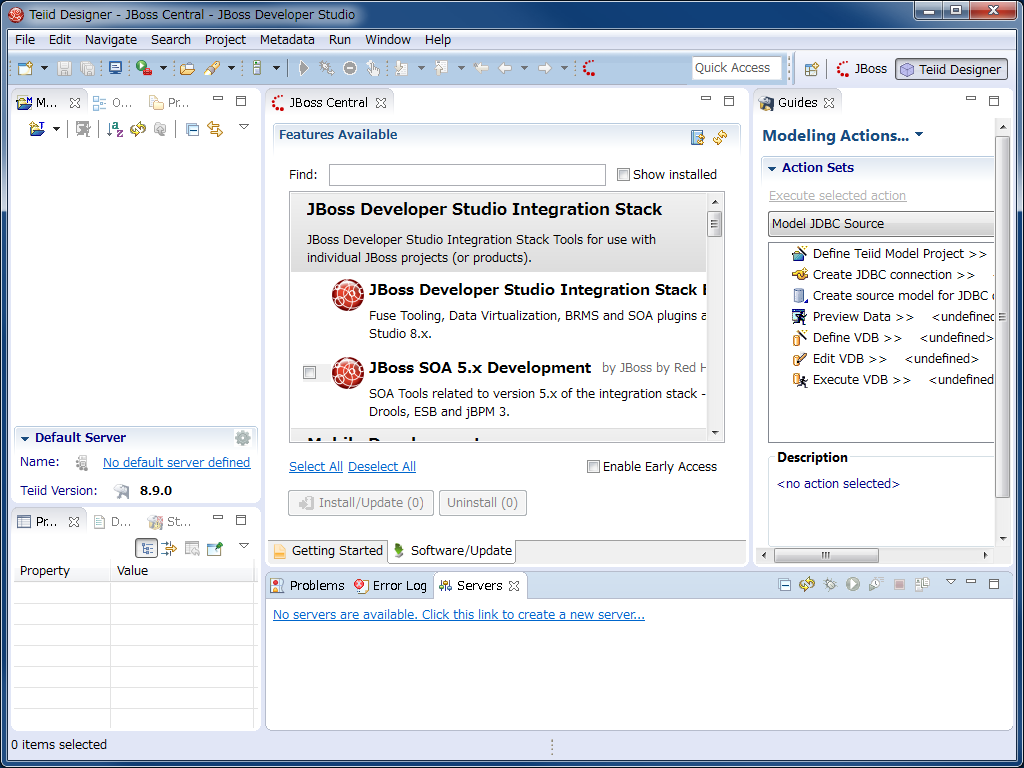
Task: Click the No servers are available link
Action: tap(458, 615)
